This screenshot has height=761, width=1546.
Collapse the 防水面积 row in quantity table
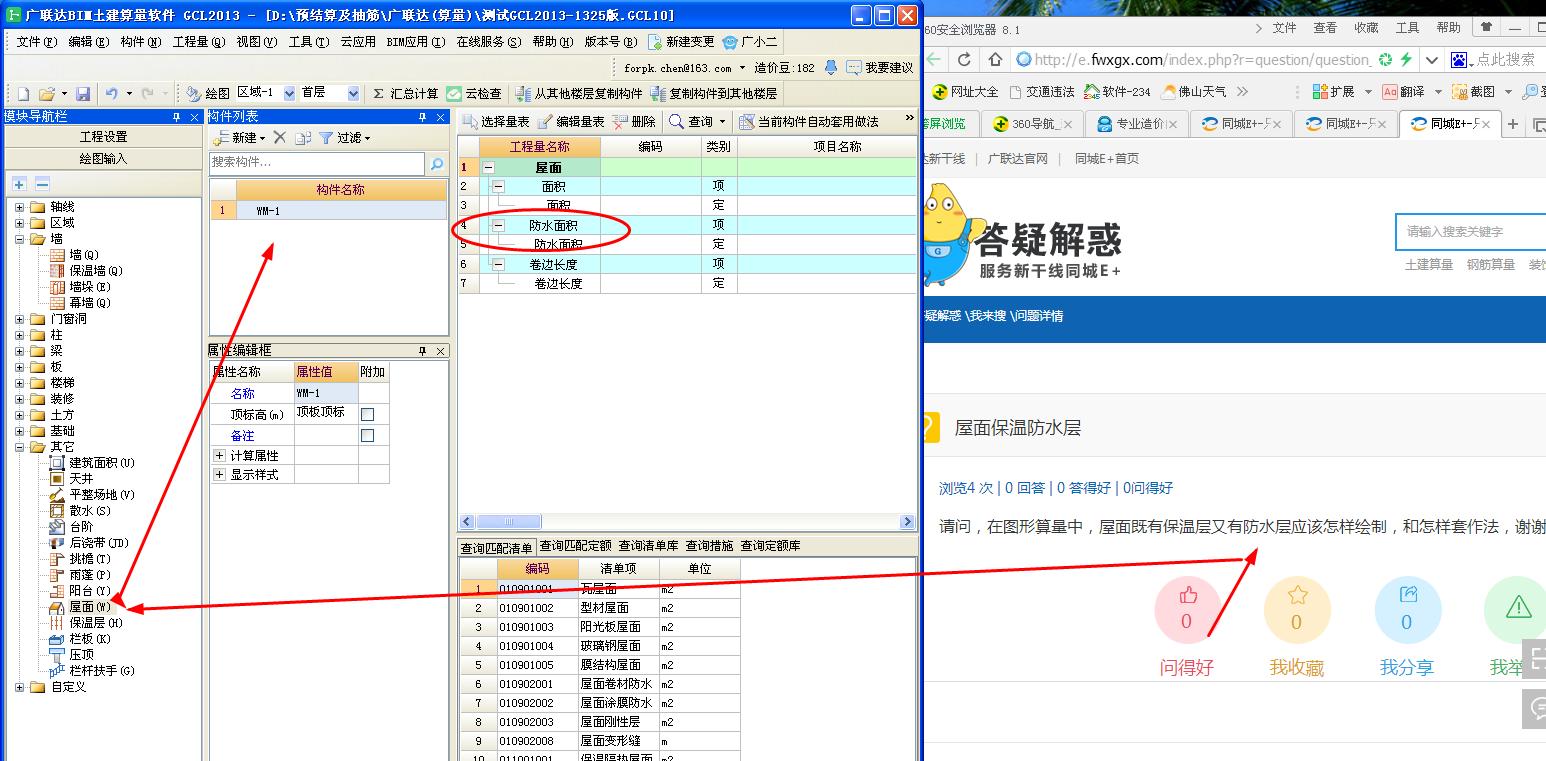coord(498,225)
